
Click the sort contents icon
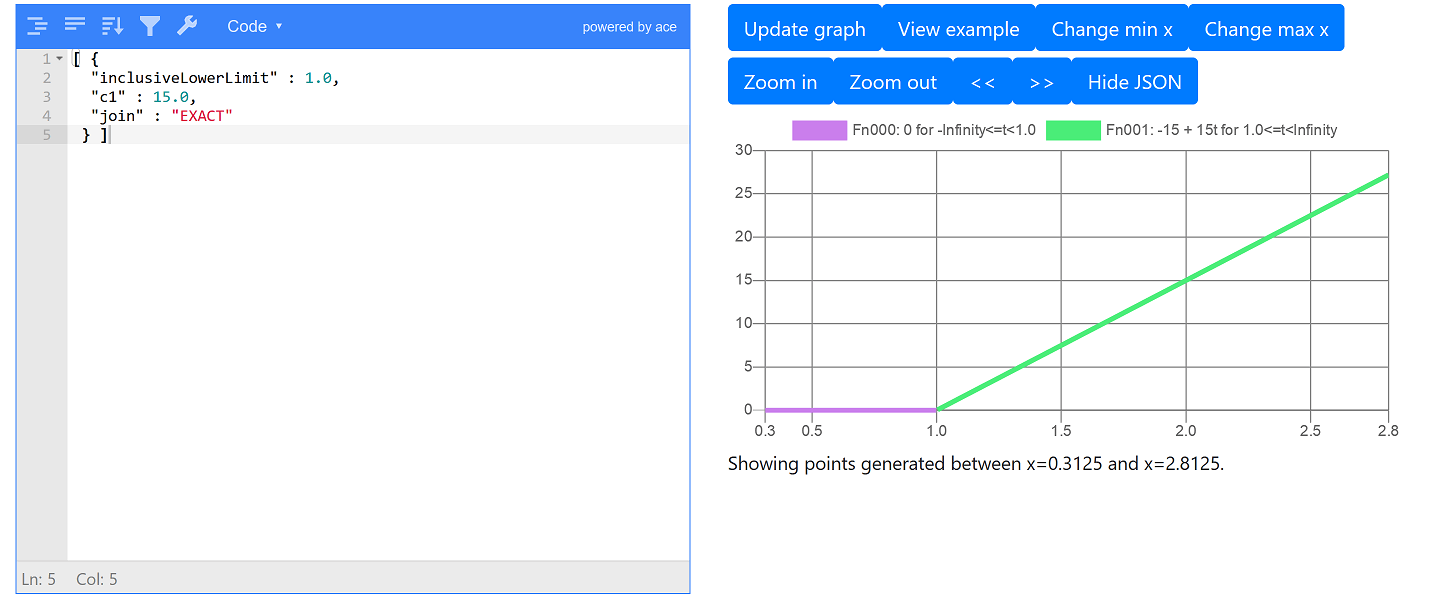click(x=112, y=26)
